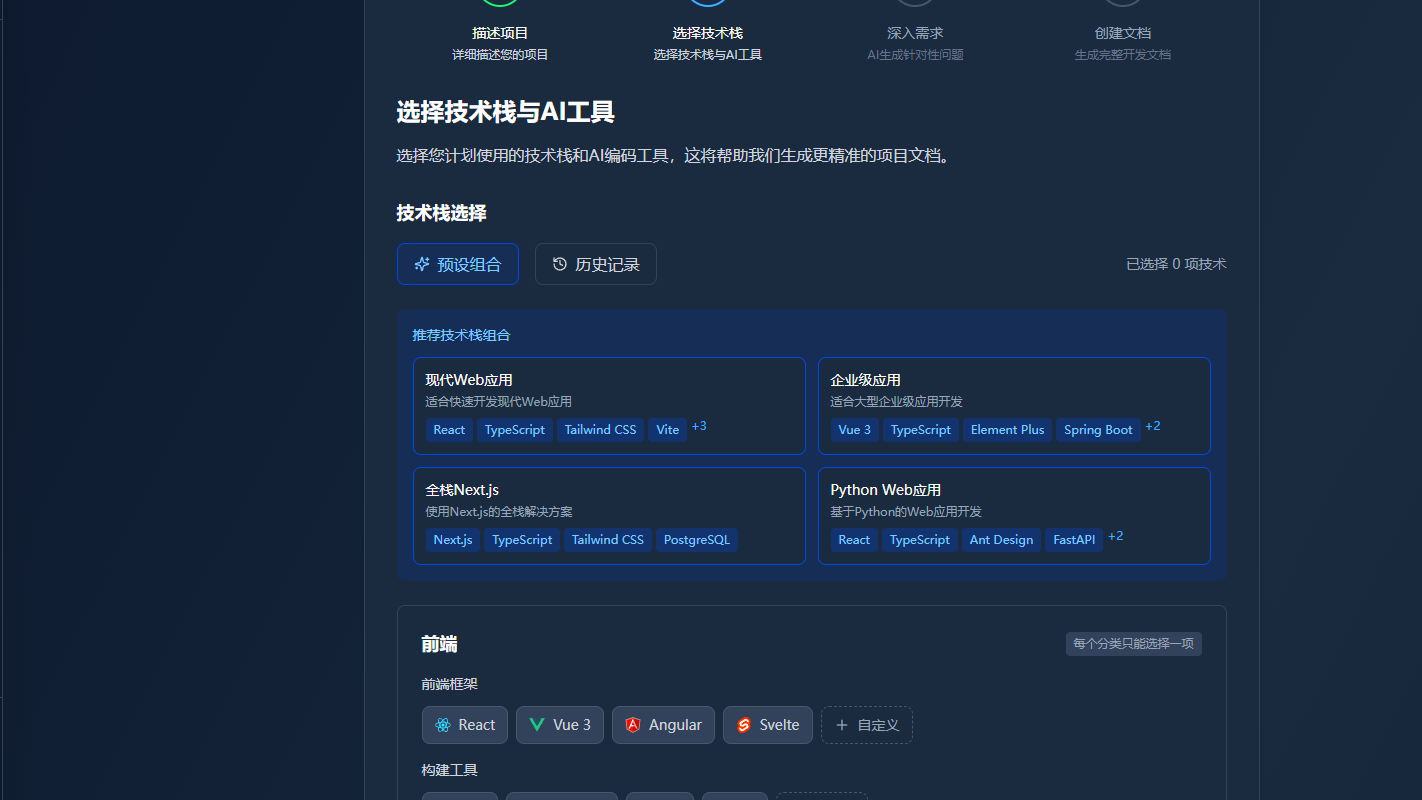Jump to the 深入需求 step
The width and height of the screenshot is (1422, 800).
pos(915,33)
